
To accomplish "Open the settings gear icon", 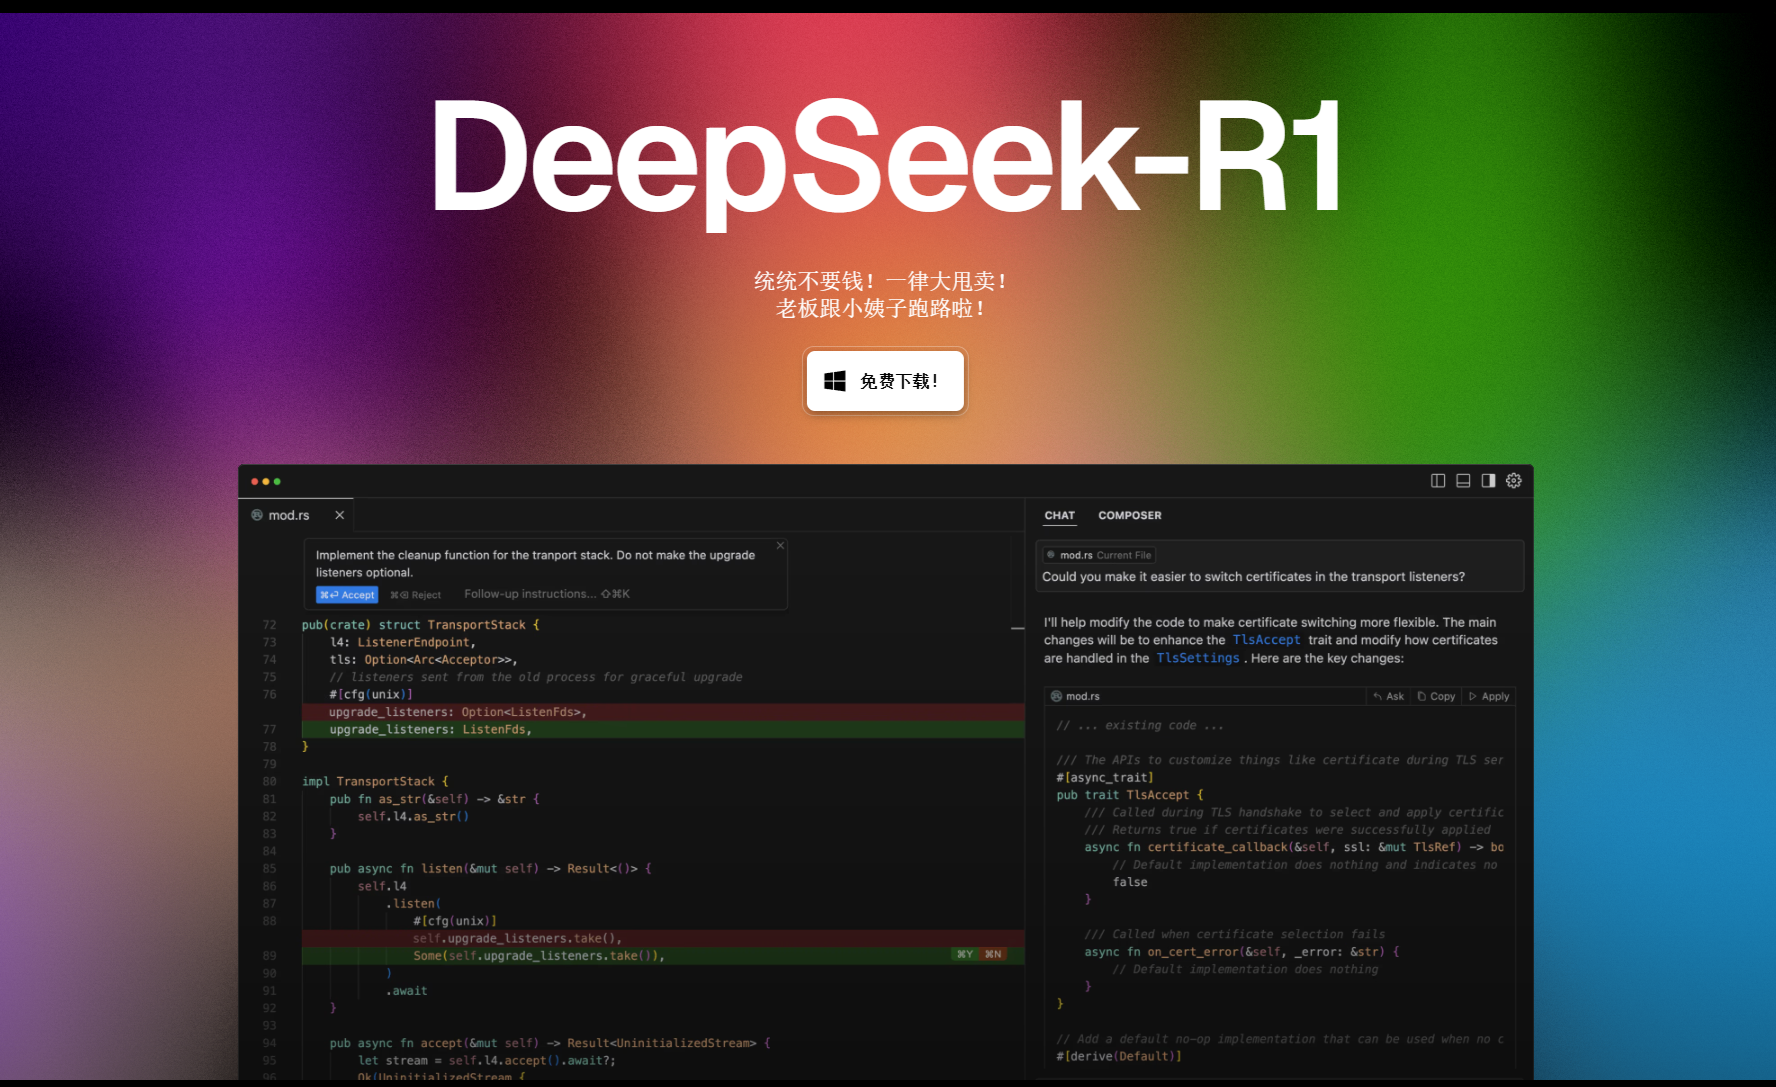I will (1513, 480).
